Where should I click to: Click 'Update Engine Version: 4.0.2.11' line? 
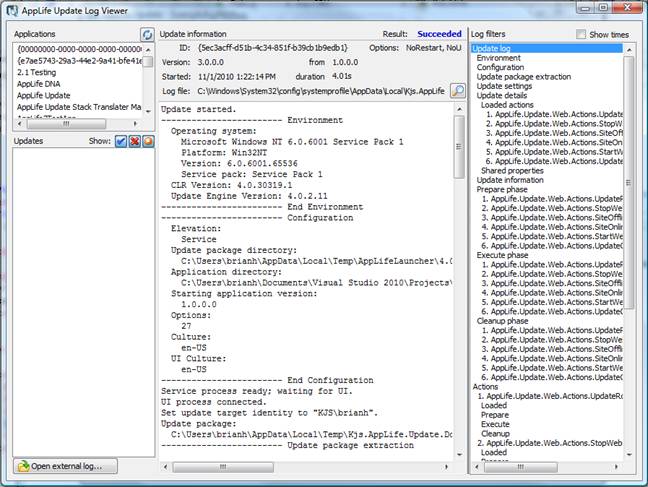pos(249,196)
